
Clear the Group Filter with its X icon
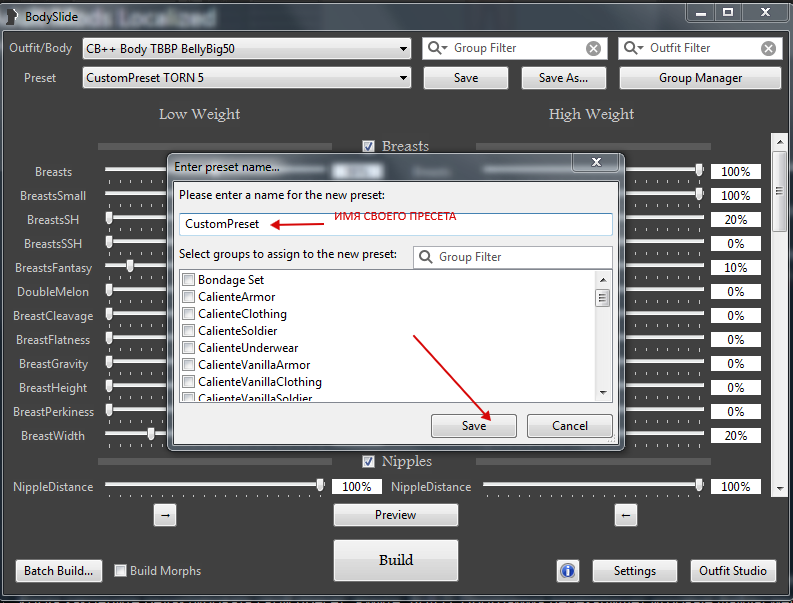pos(594,48)
